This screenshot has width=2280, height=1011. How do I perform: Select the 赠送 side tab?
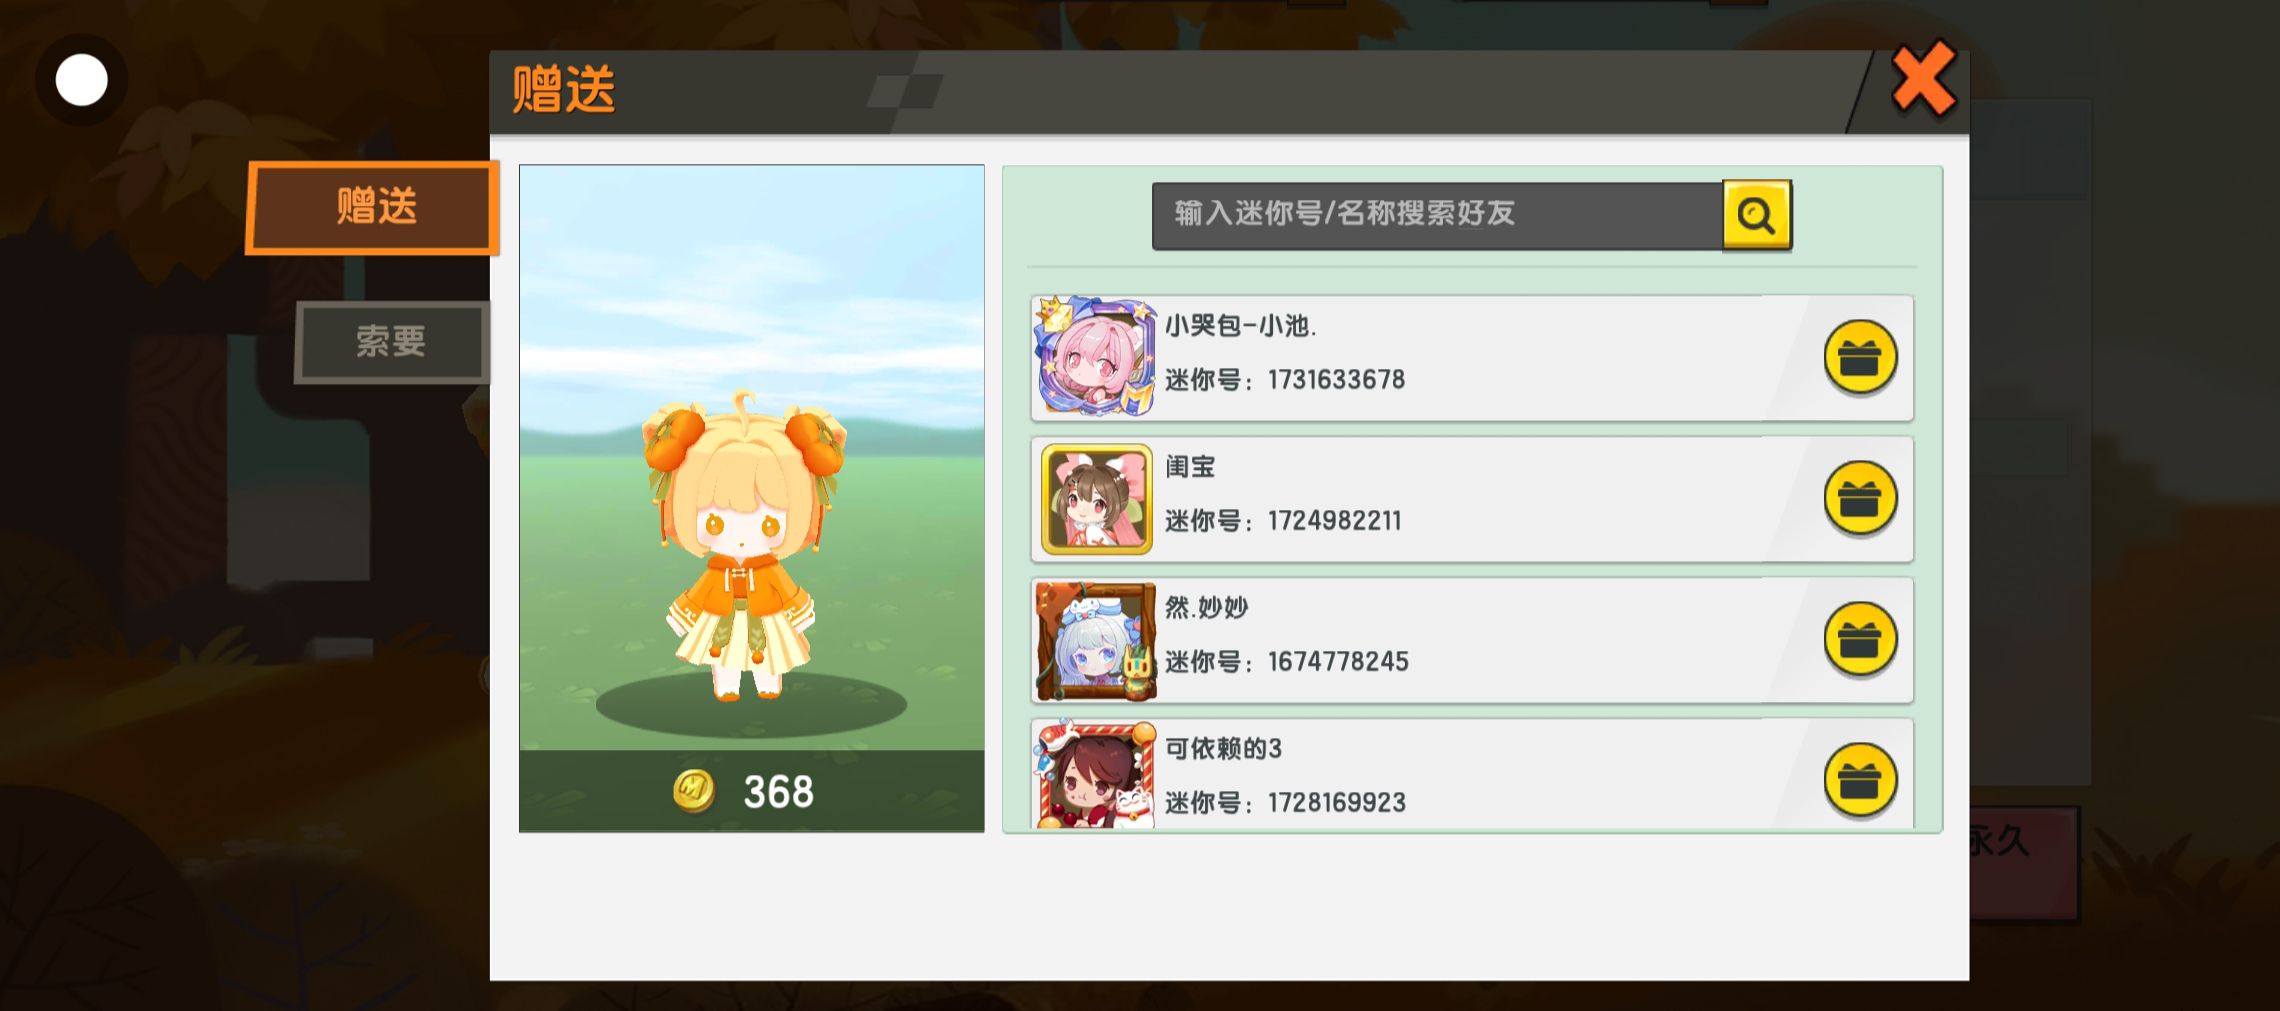373,207
